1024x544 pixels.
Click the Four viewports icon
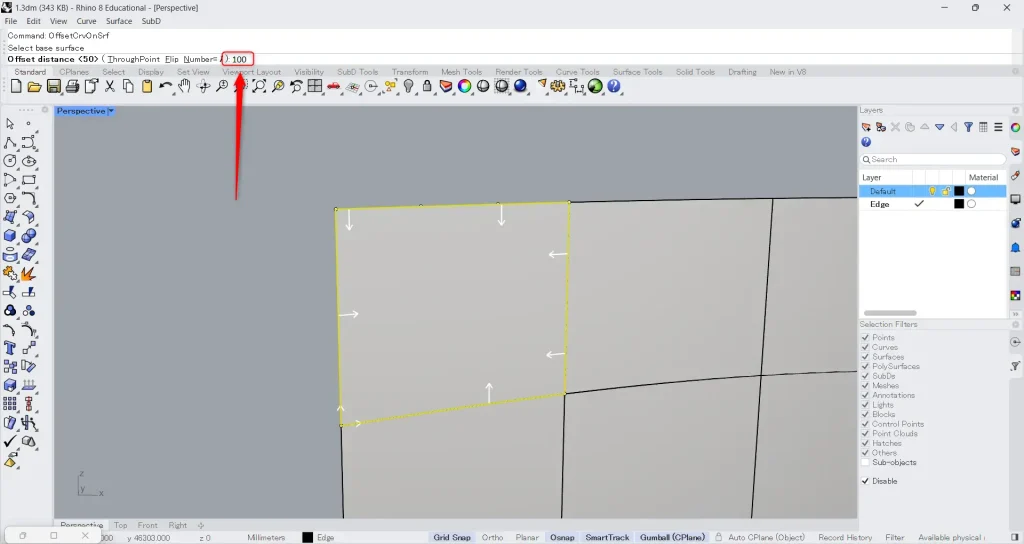click(315, 86)
